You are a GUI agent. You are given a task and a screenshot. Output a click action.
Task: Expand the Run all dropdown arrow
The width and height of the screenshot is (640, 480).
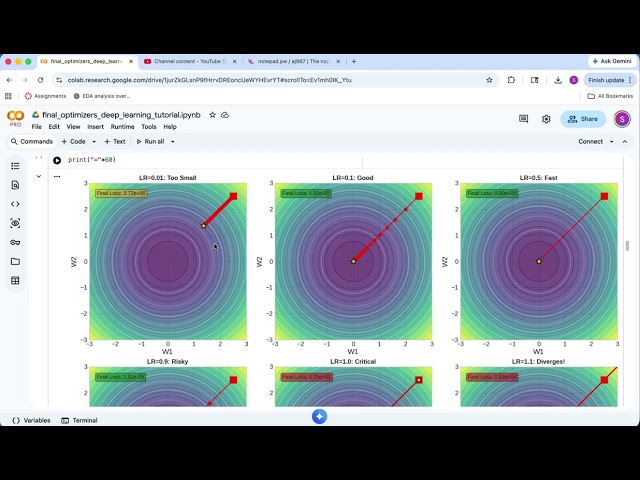pyautogui.click(x=173, y=142)
